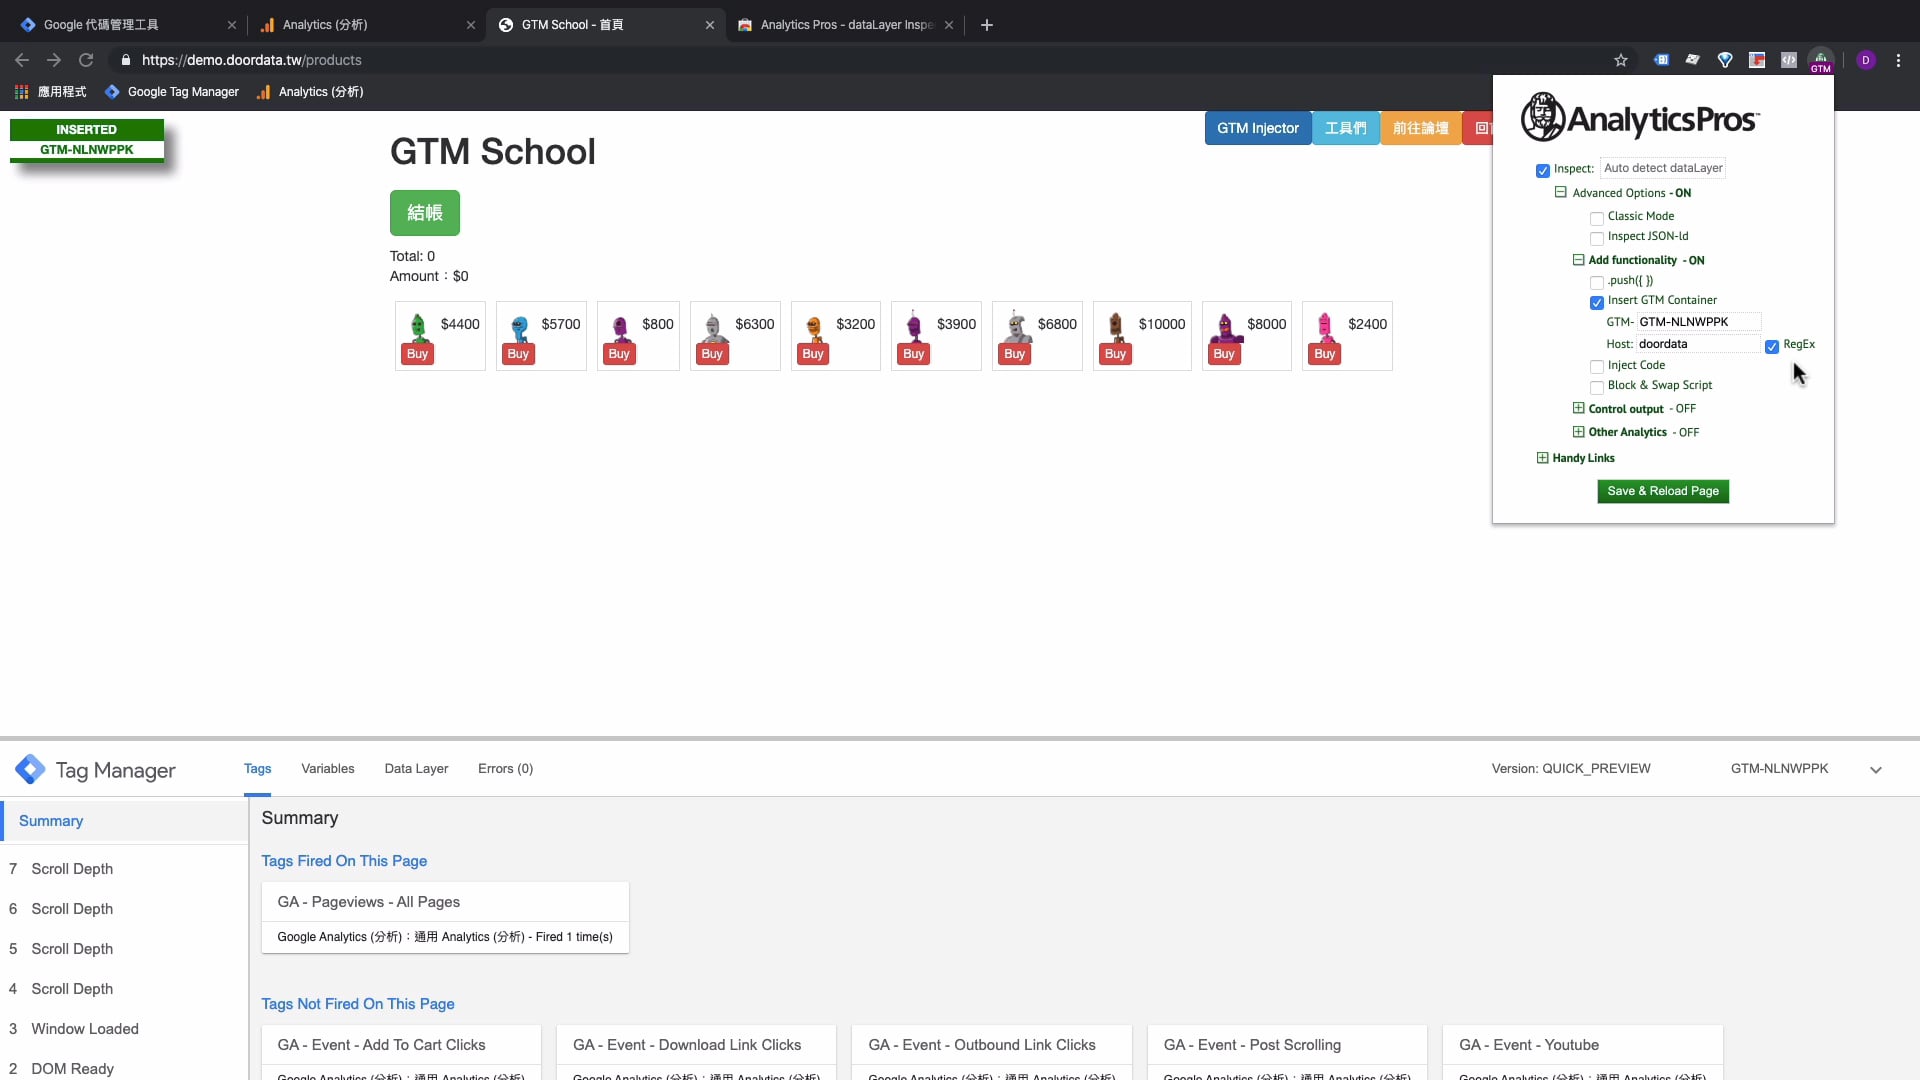
Task: Click the Host input field containing doordata
Action: 1697,344
